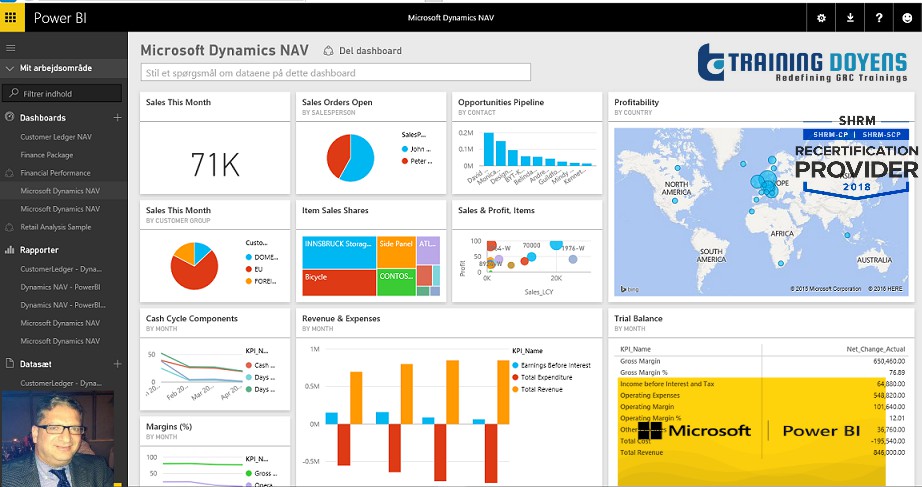This screenshot has width=922, height=487.
Task: Open settings gear in top bar
Action: coord(821,18)
